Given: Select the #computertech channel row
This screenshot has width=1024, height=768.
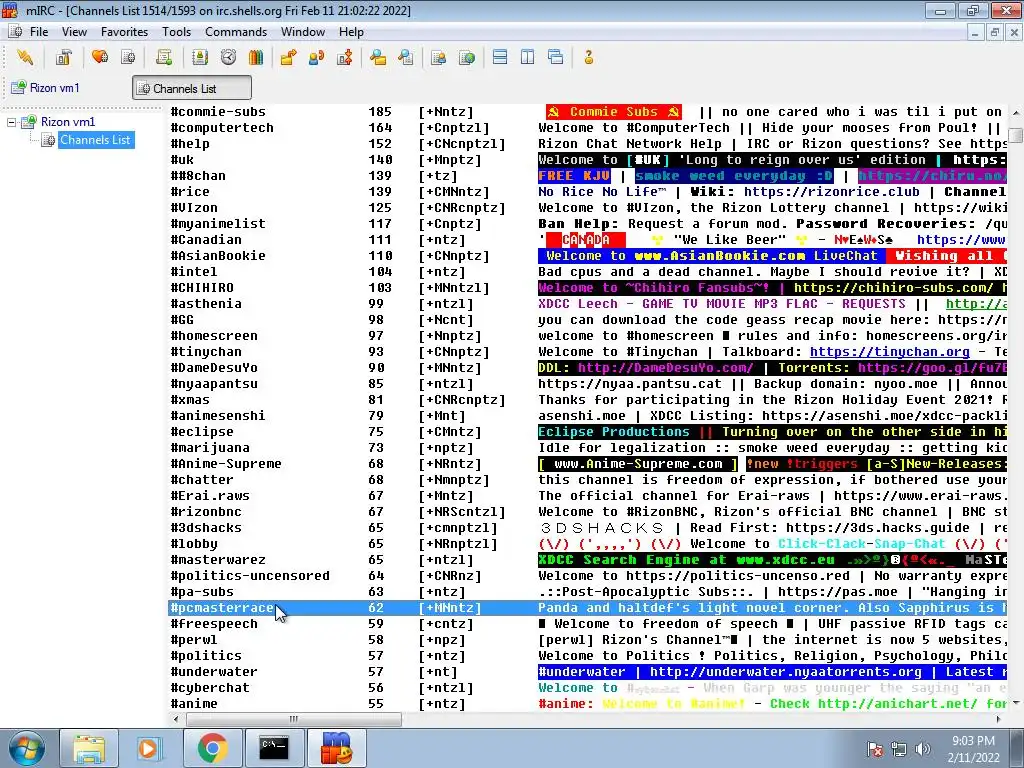Looking at the screenshot, I should 586,128.
